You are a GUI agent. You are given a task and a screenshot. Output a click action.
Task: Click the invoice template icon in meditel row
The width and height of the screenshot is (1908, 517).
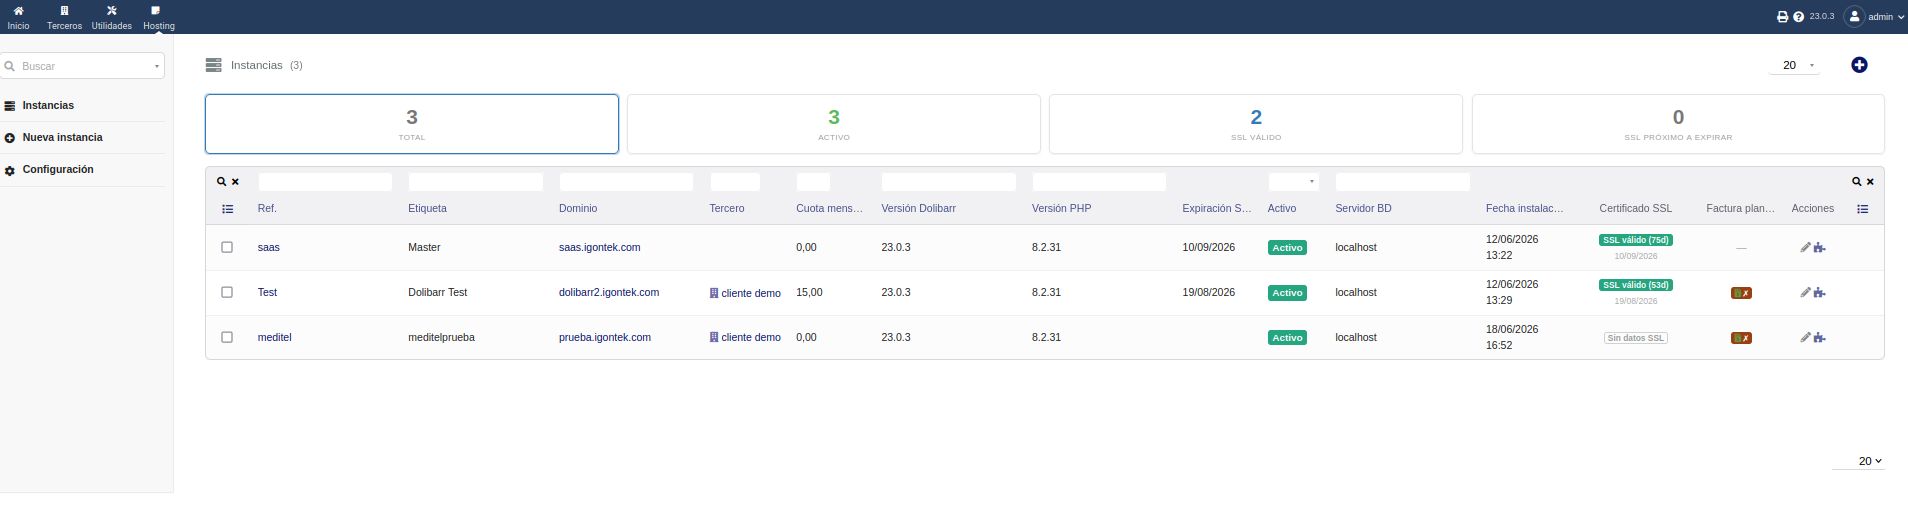click(x=1741, y=338)
